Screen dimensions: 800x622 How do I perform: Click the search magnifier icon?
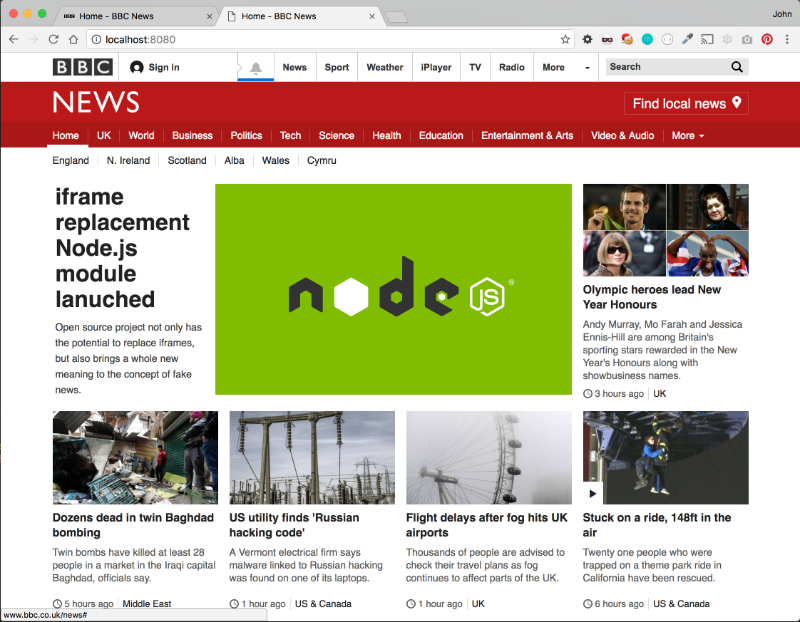(737, 67)
